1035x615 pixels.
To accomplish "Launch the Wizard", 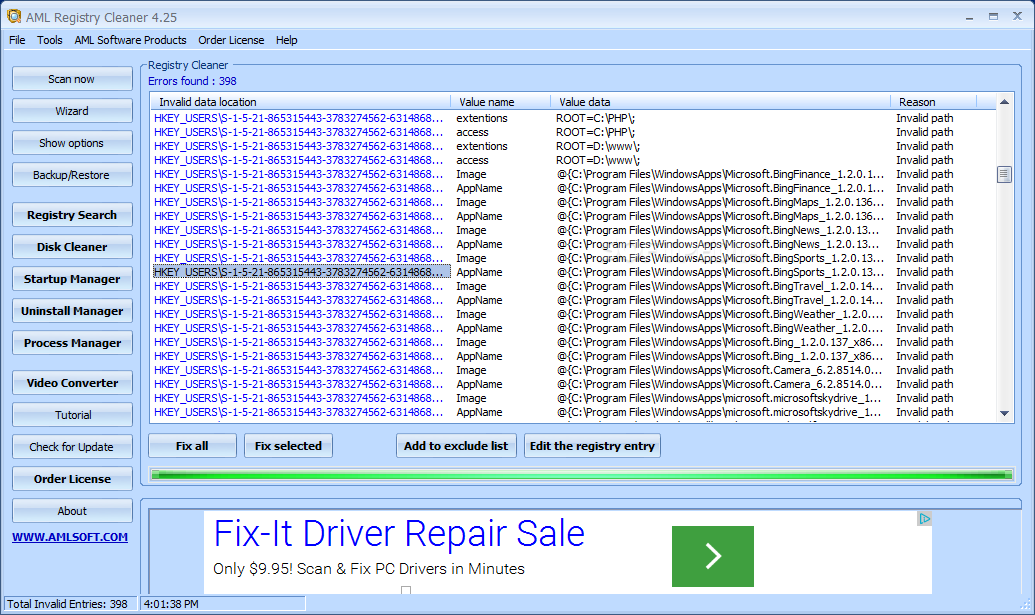I will pyautogui.click(x=72, y=111).
